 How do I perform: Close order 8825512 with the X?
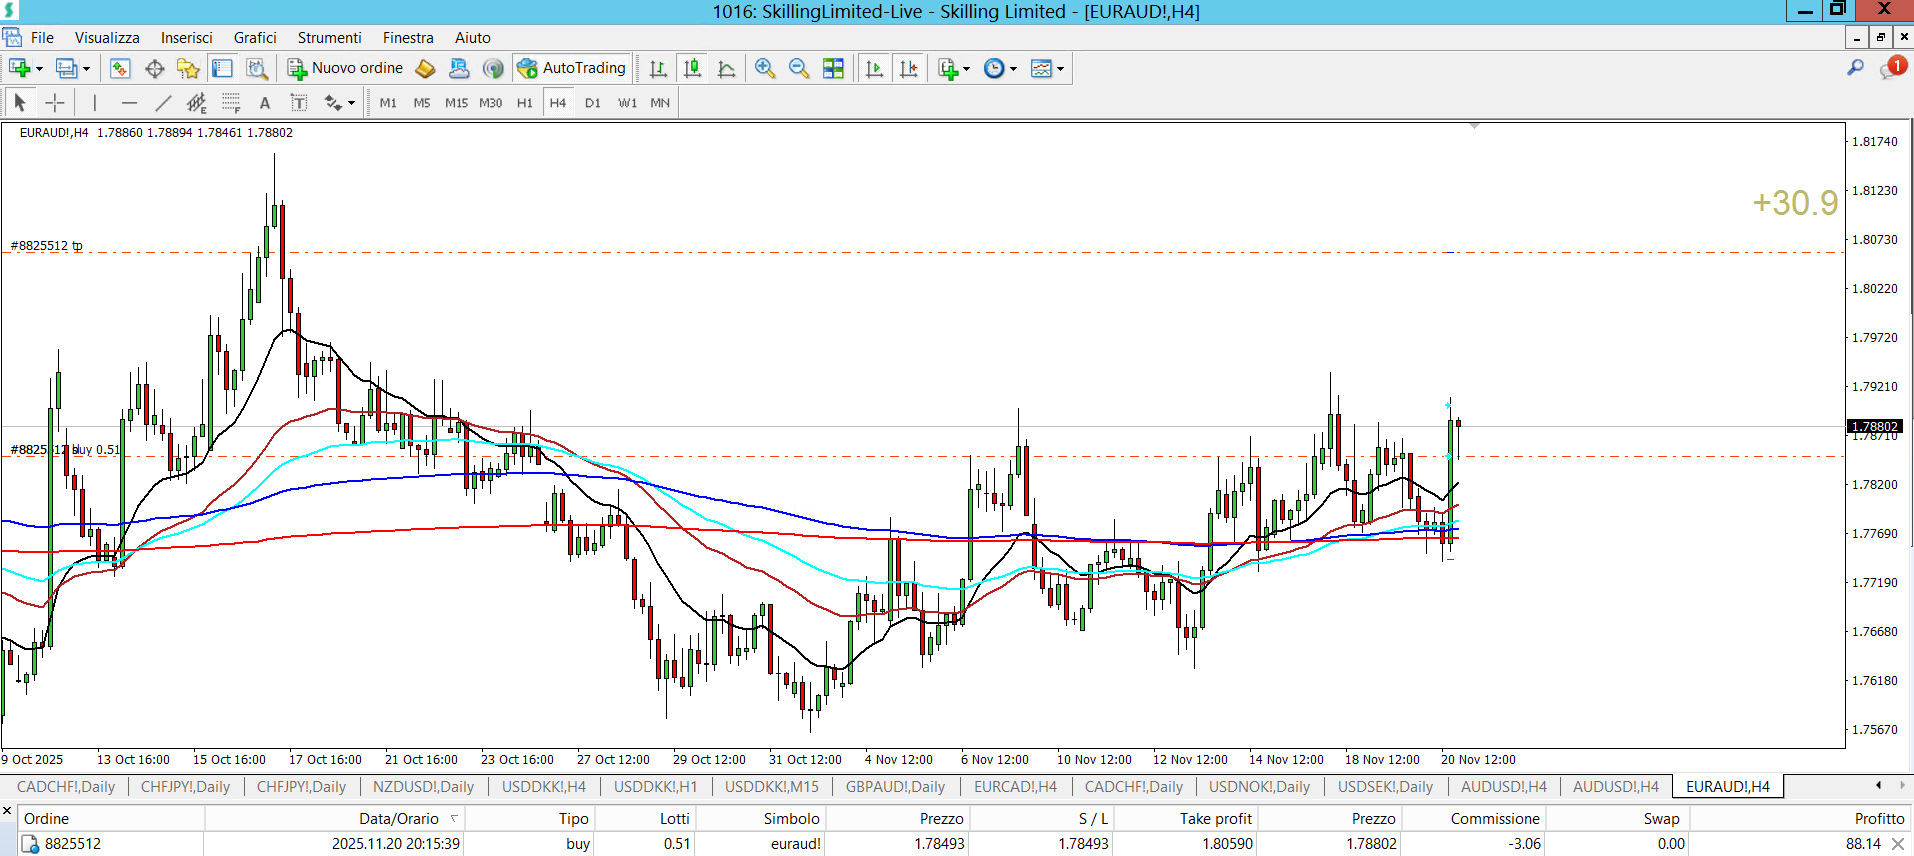(x=1898, y=844)
